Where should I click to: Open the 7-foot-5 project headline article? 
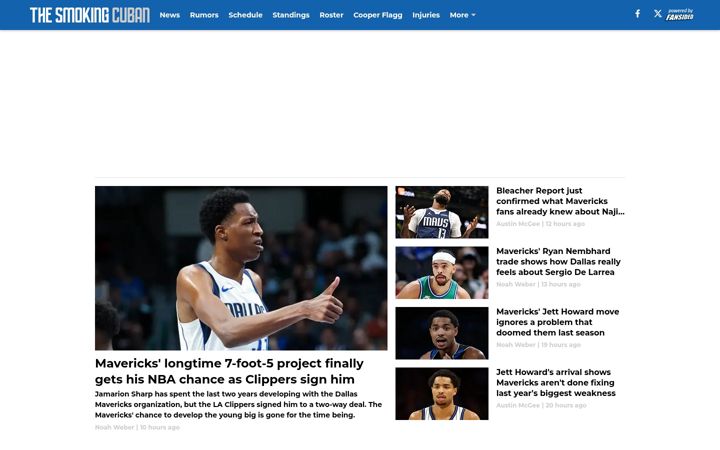coord(229,371)
